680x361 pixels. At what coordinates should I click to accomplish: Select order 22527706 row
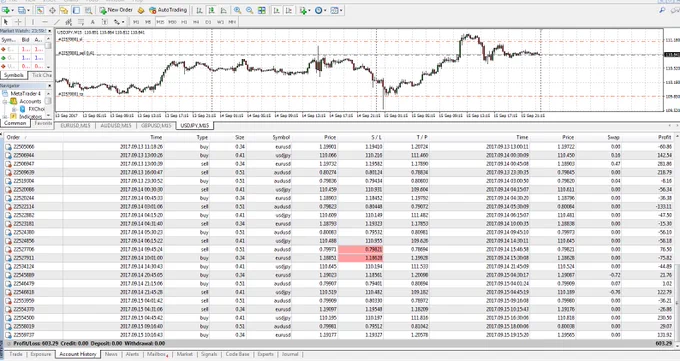pyautogui.click(x=340, y=249)
